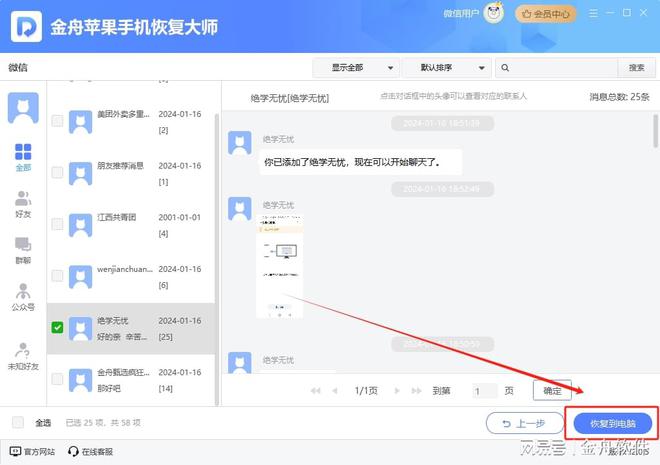This screenshot has height=465, width=660.
Task: Open the WeChat user avatar icon
Action: [493, 13]
